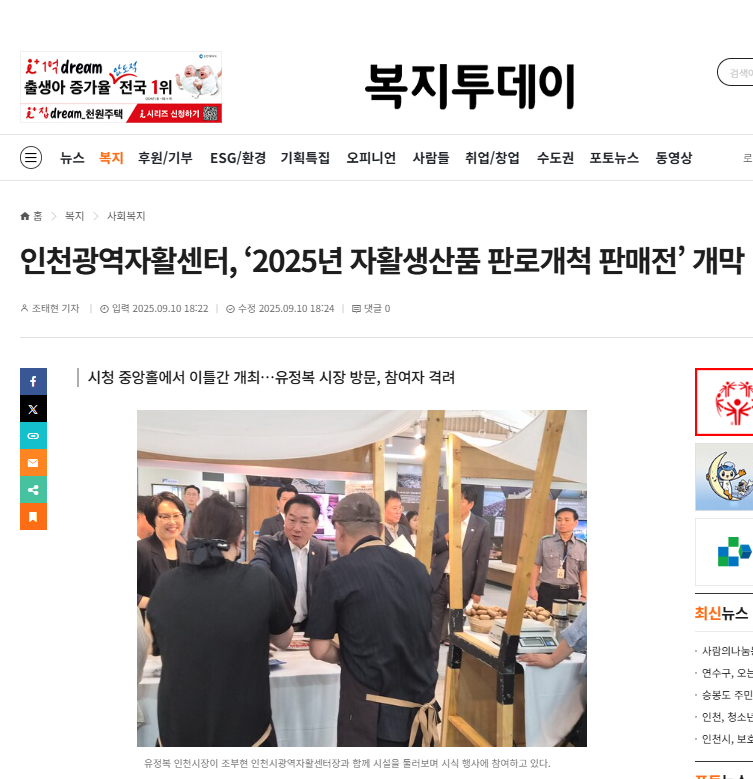
Task: Share article on Facebook
Action: point(33,382)
